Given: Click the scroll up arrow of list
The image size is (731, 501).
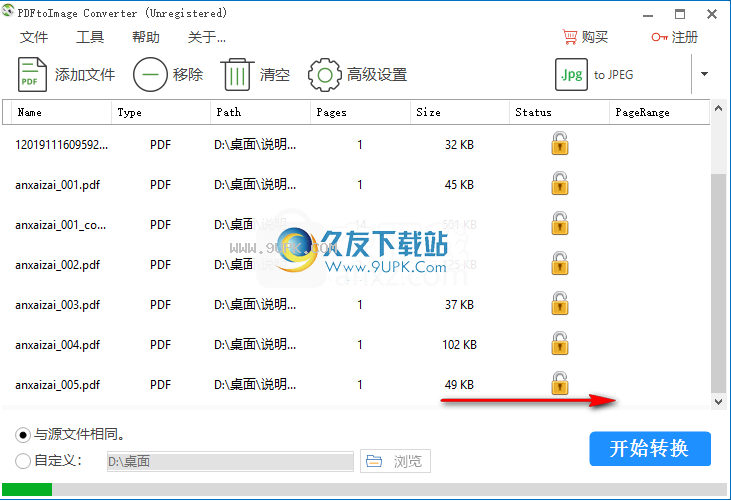Looking at the screenshot, I should click(x=718, y=109).
